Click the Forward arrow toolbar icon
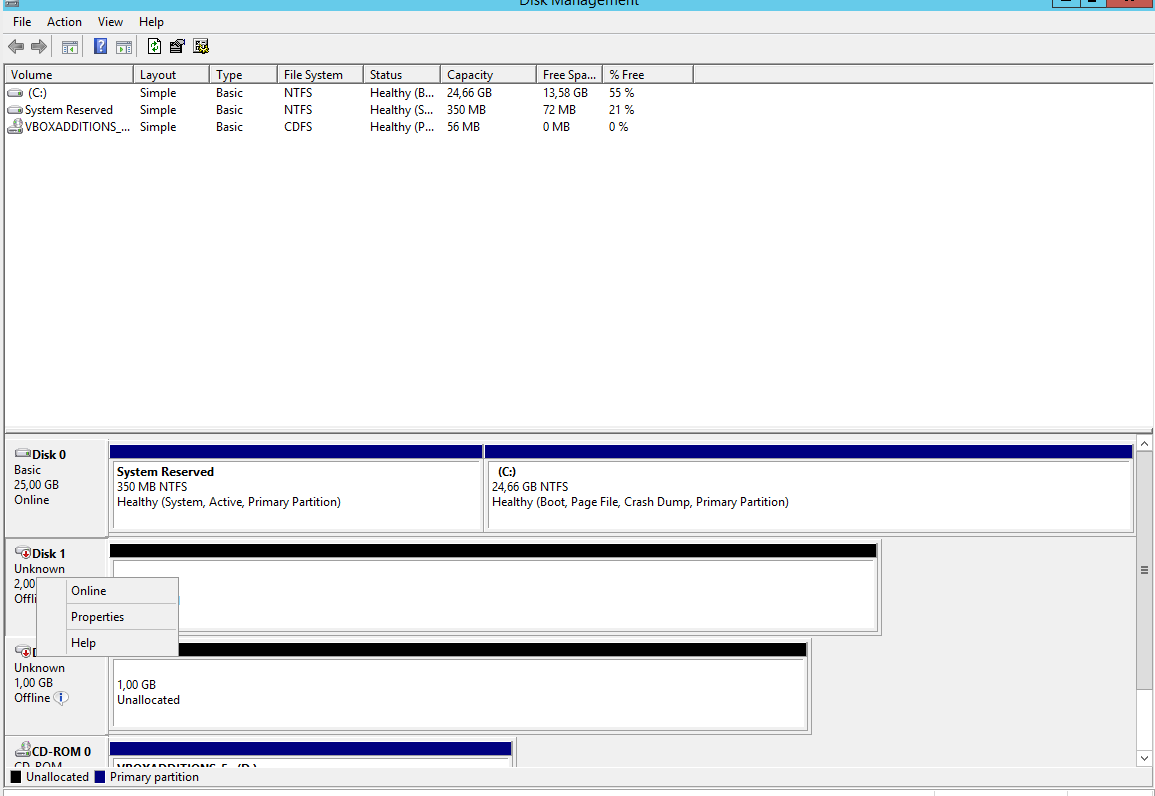 pos(39,46)
